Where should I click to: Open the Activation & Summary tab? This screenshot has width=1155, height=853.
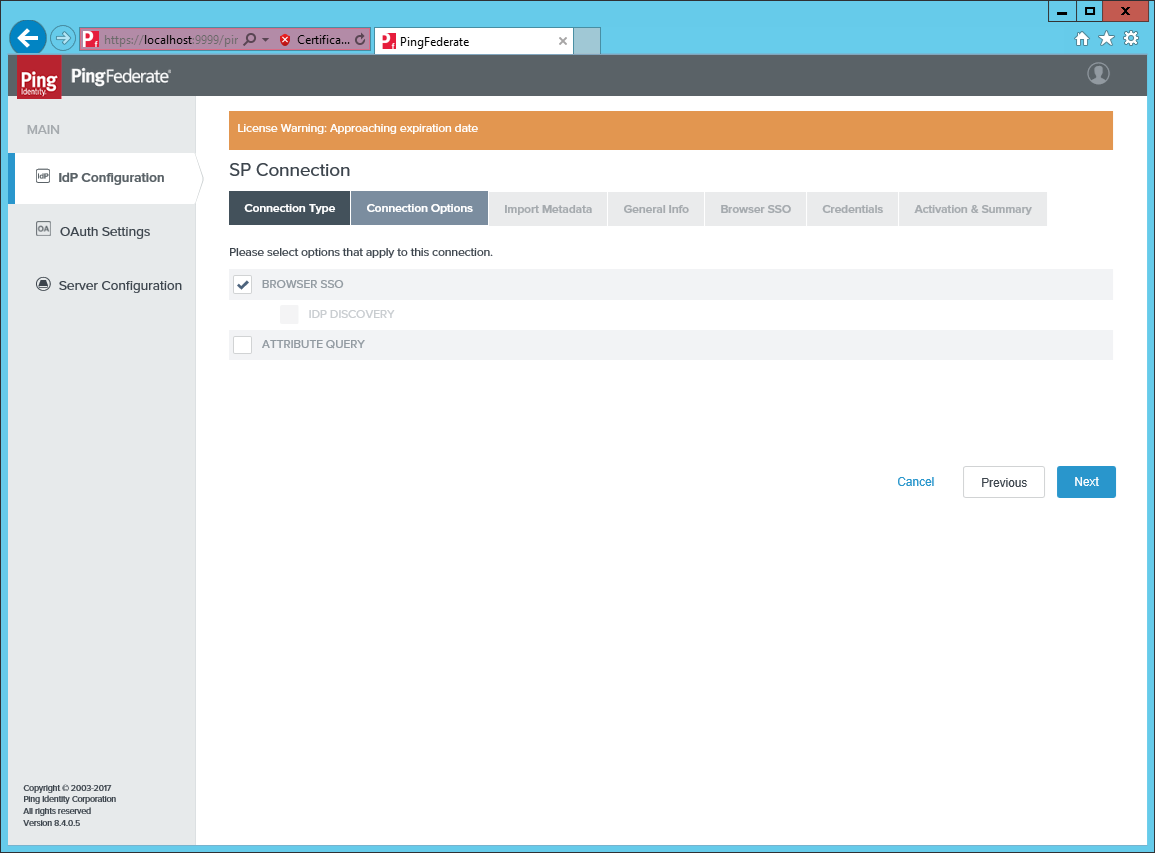[x=973, y=209]
